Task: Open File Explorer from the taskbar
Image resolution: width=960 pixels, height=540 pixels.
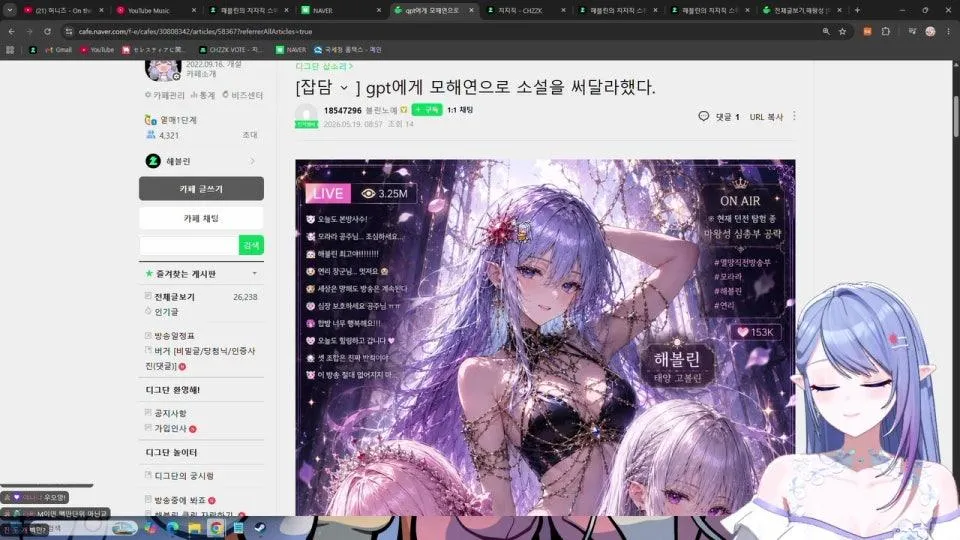Action: pyautogui.click(x=195, y=528)
